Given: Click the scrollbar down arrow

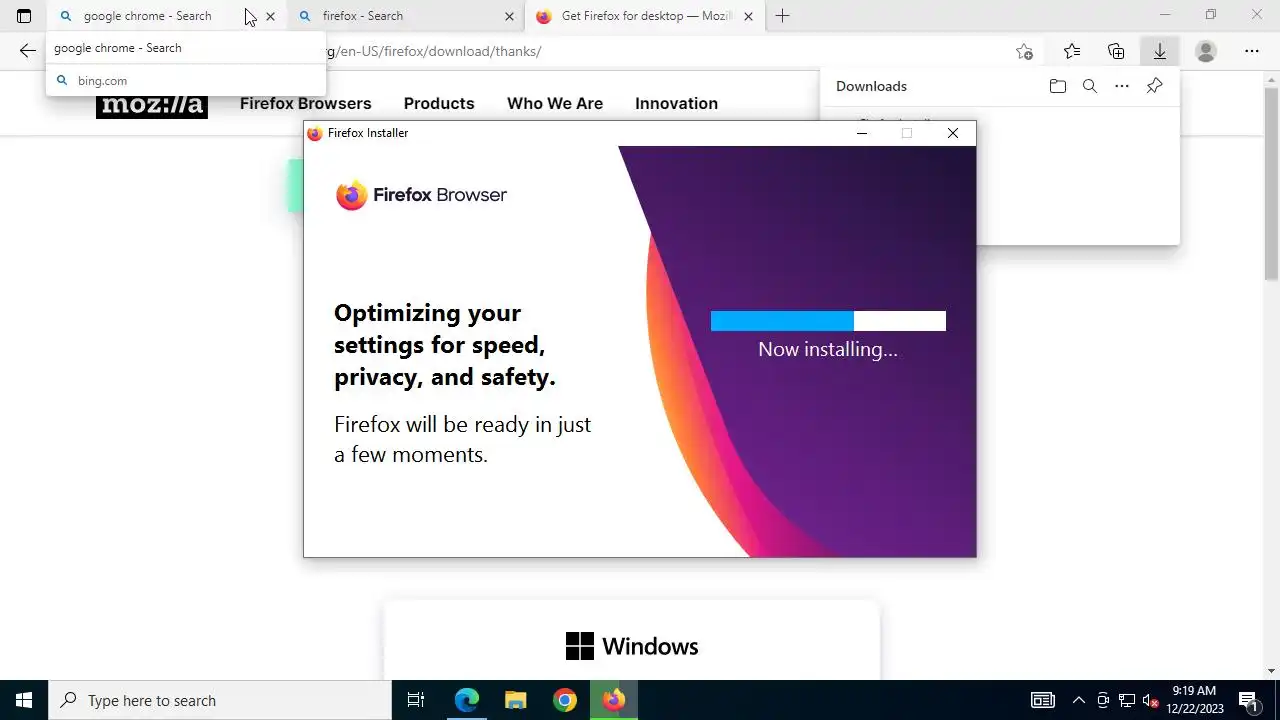Looking at the screenshot, I should pos(1271,671).
